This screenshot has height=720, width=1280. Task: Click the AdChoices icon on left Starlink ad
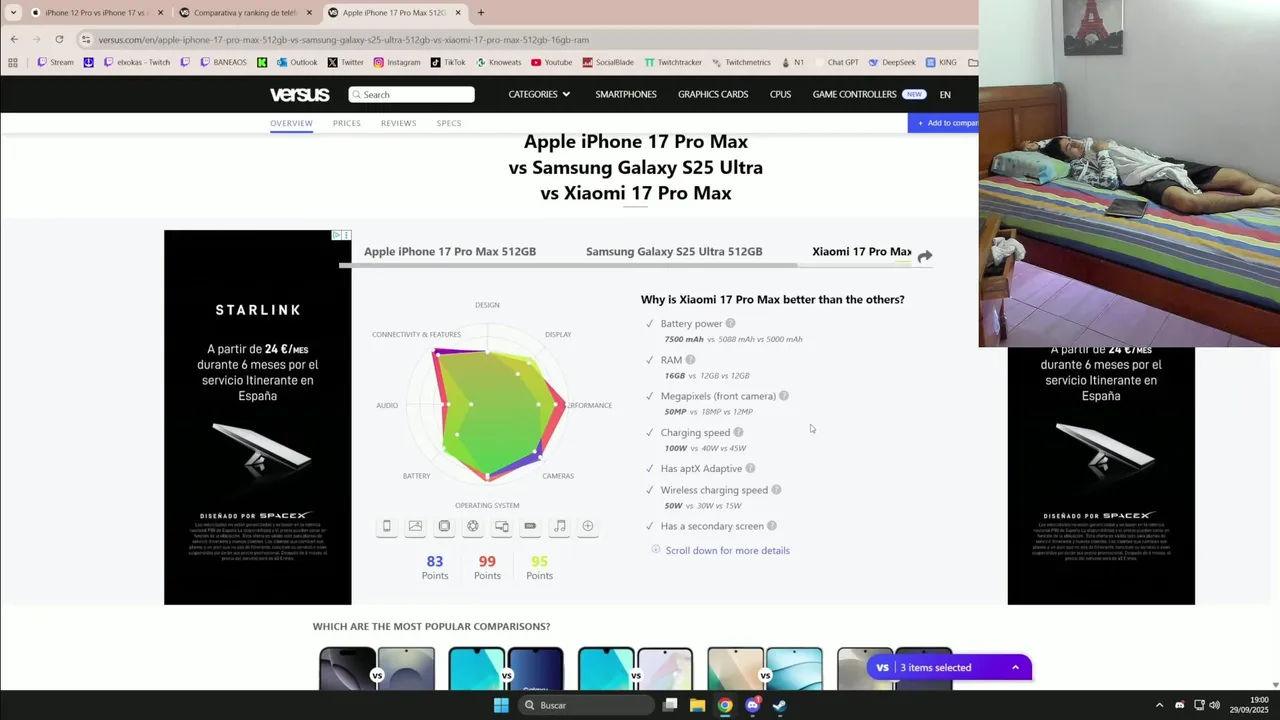click(337, 235)
